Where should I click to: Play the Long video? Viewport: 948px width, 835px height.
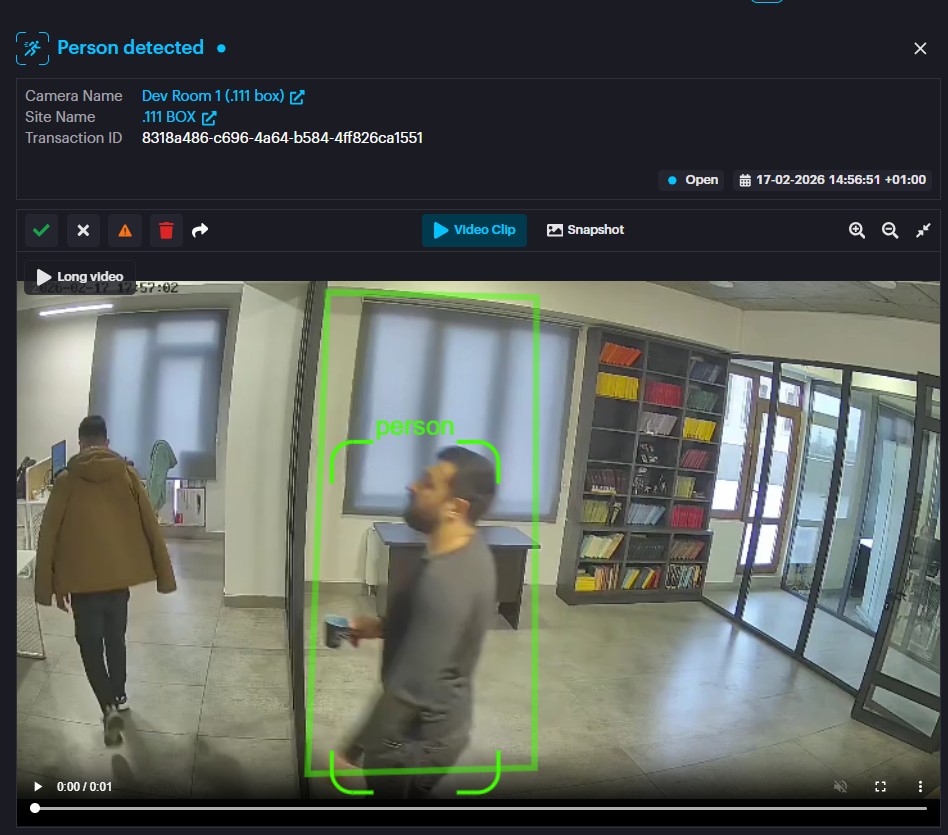(80, 277)
